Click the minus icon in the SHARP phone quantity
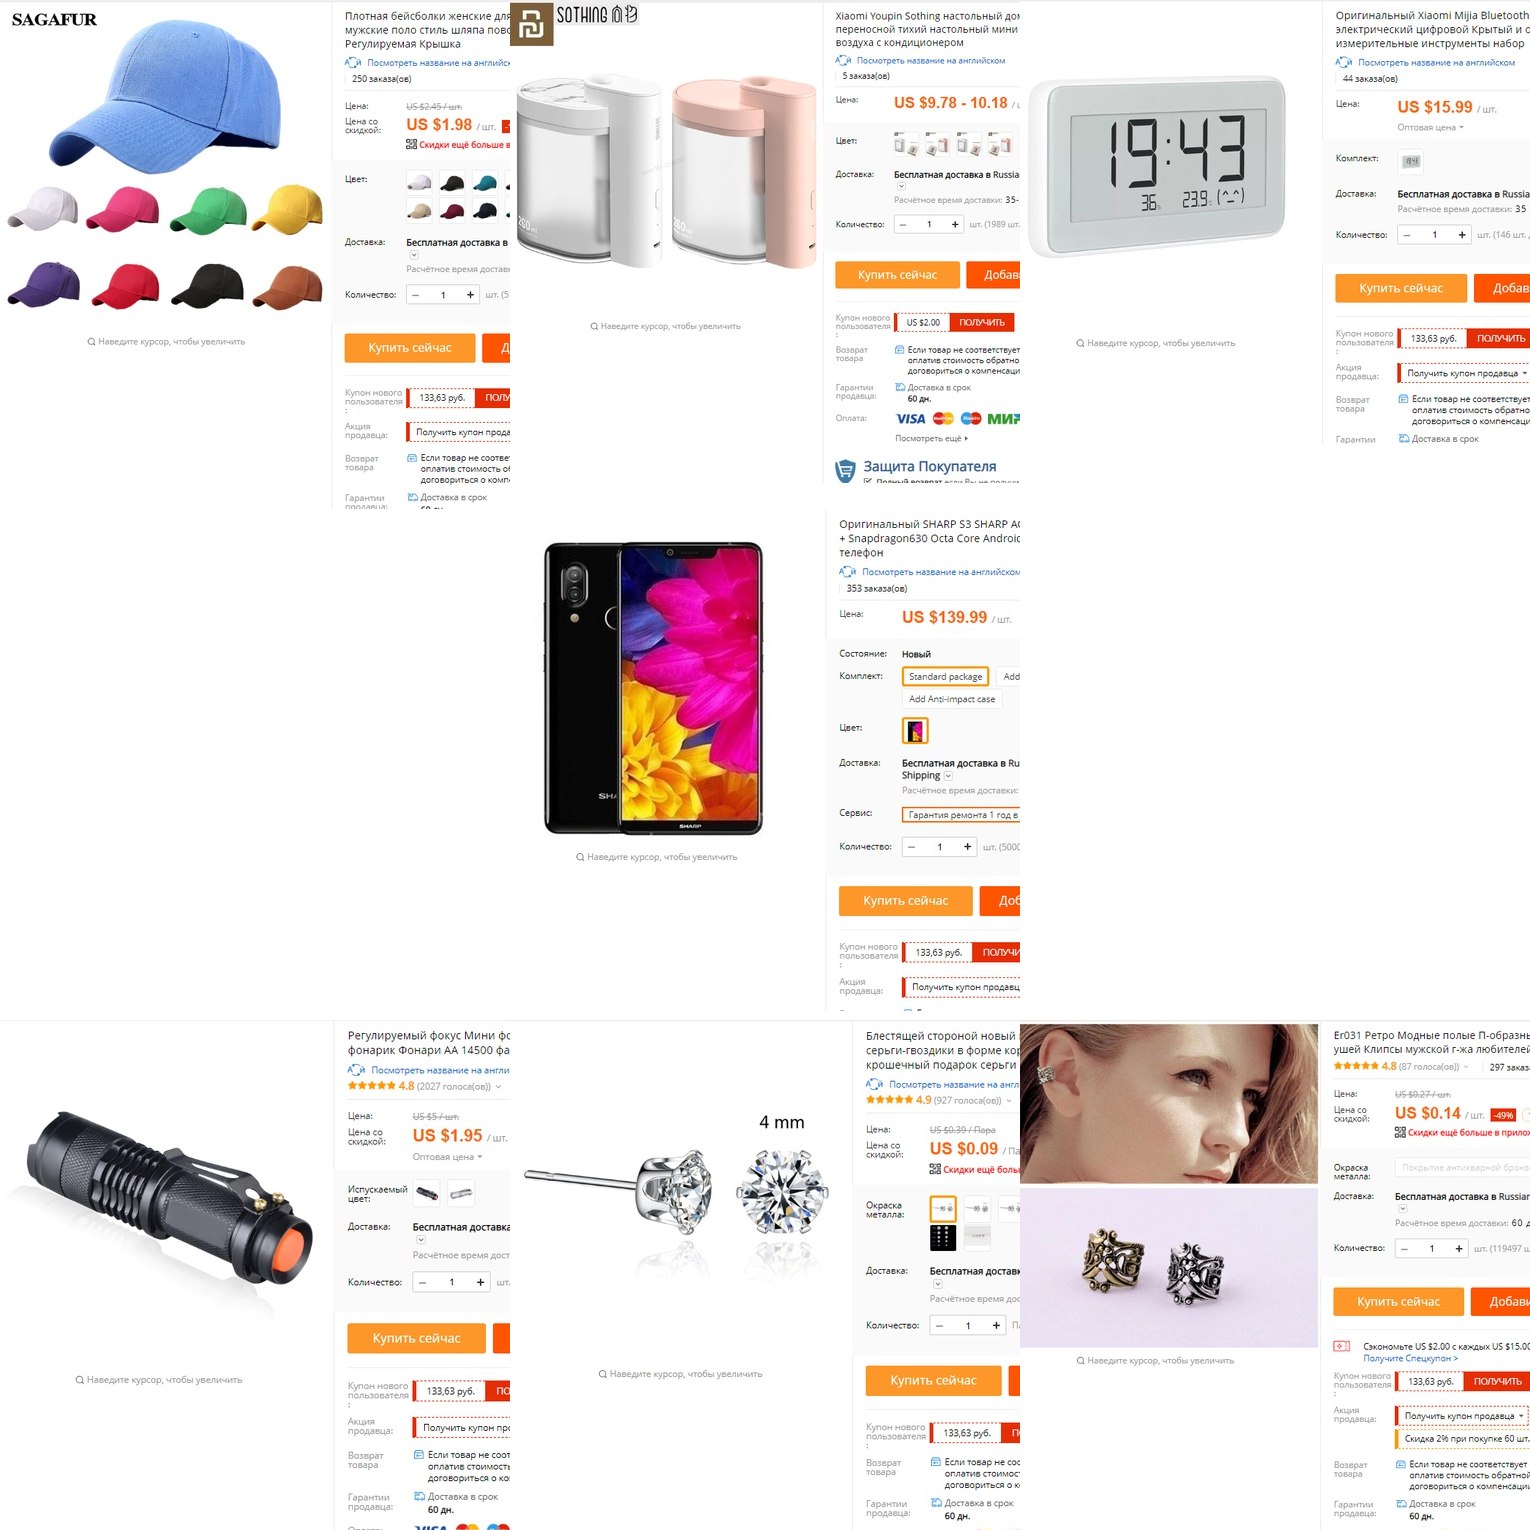The width and height of the screenshot is (1530, 1530). (911, 847)
